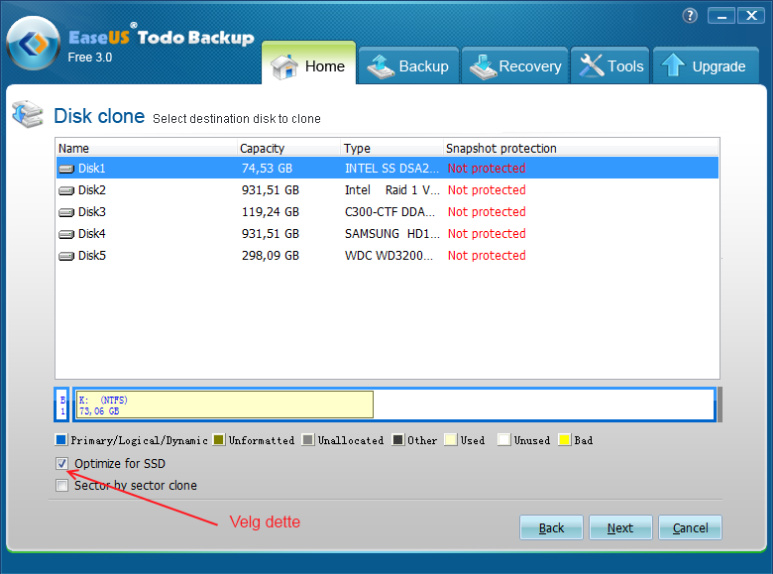Click the Backup tab drive icon

click(381, 67)
